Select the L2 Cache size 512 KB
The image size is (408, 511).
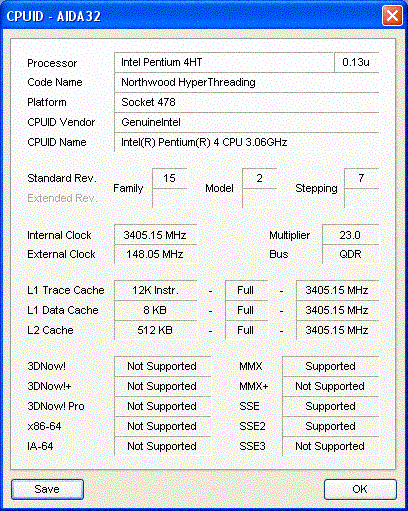[155, 330]
